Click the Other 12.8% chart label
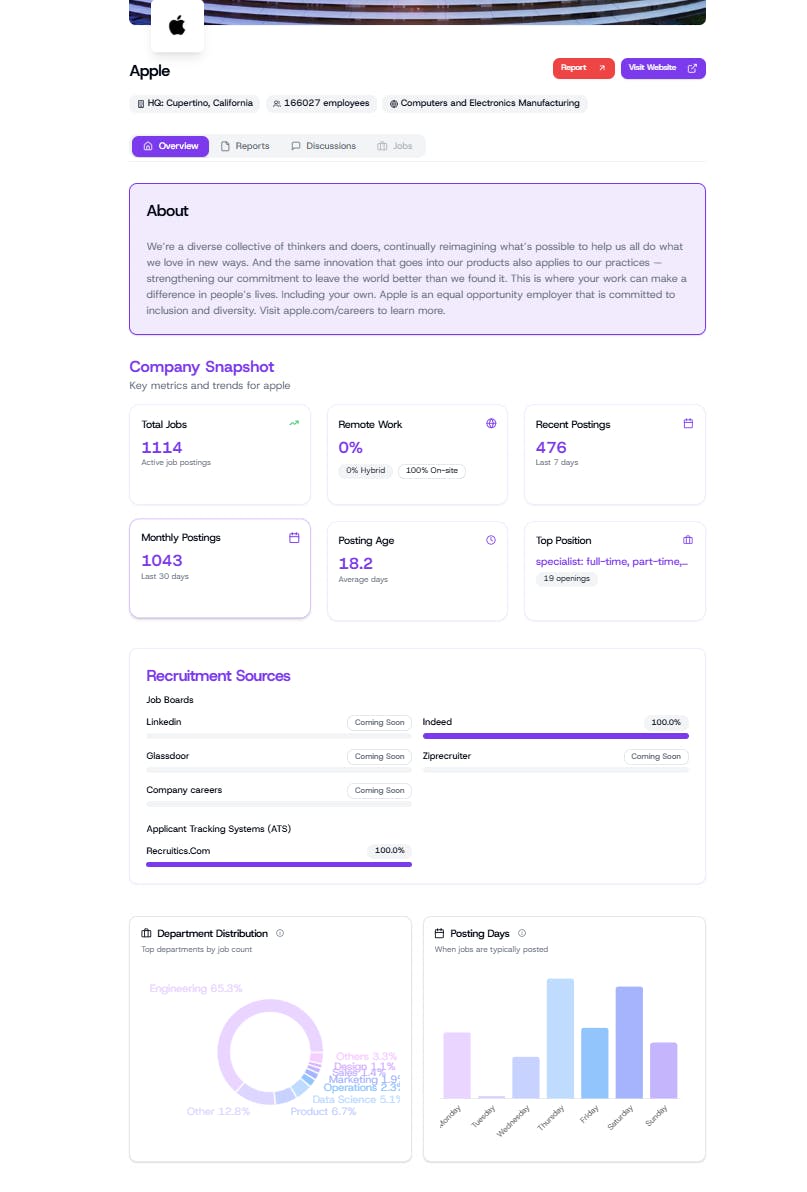The height and width of the screenshot is (1192, 807). point(218,1112)
